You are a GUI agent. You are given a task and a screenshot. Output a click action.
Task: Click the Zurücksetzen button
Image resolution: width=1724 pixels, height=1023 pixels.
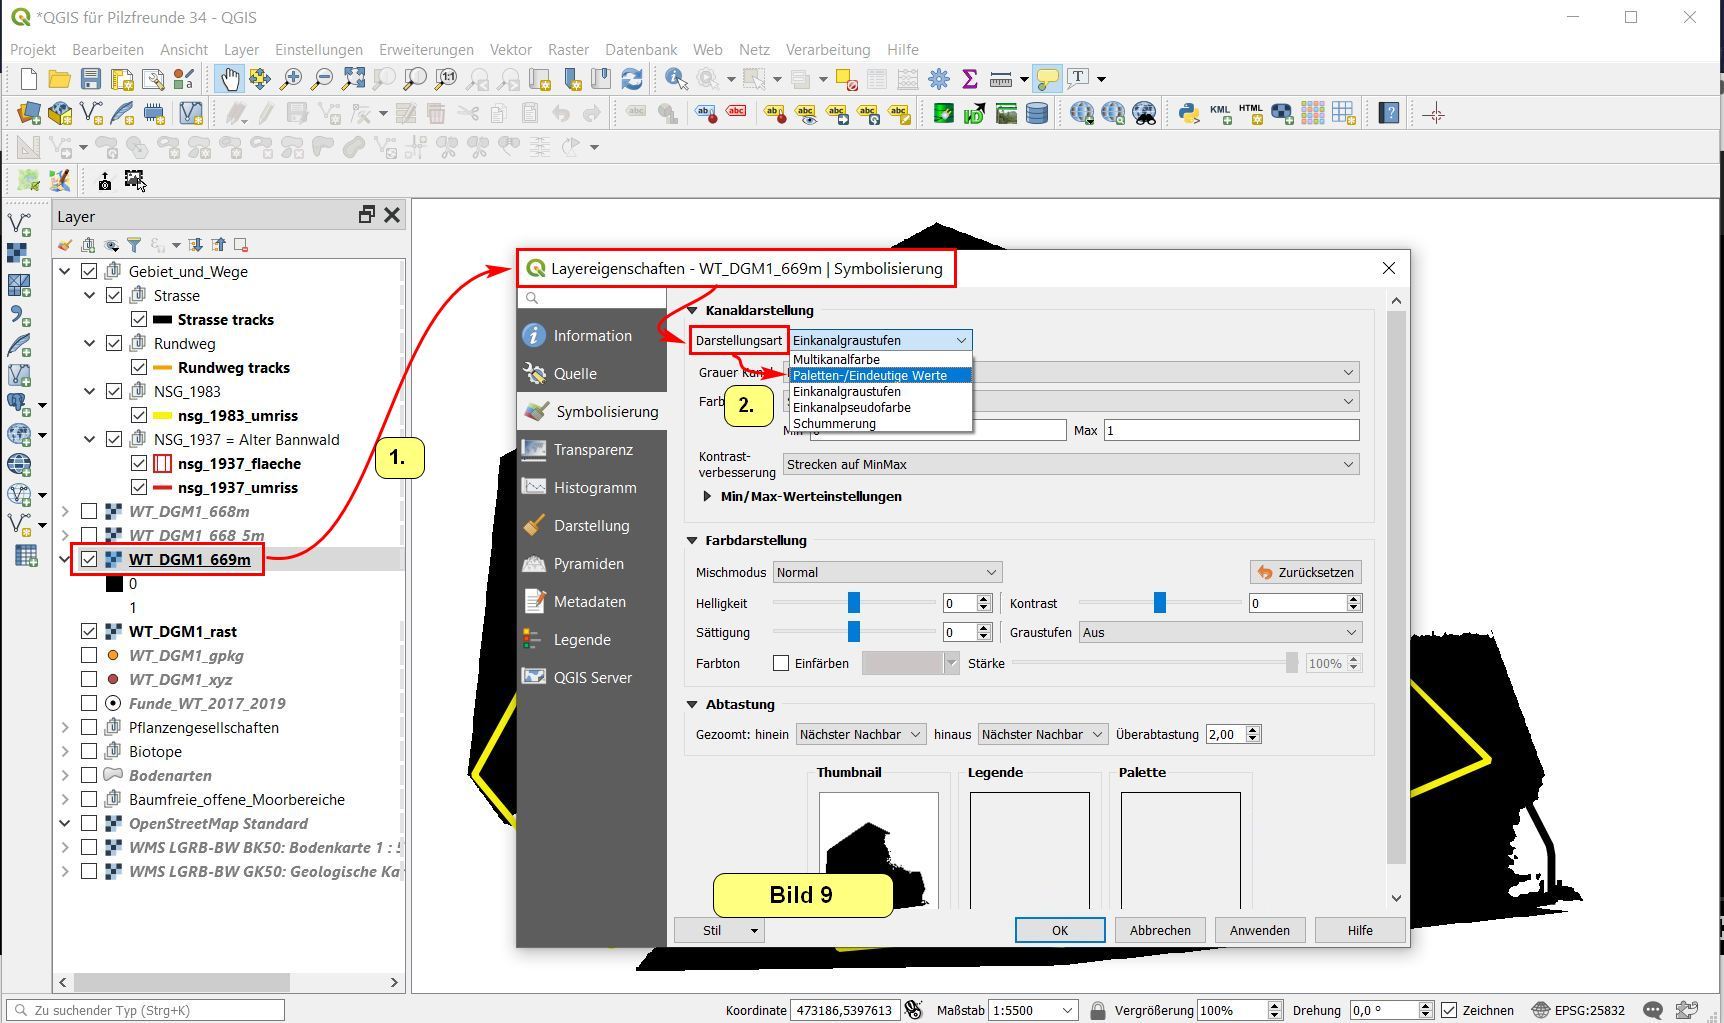pos(1305,573)
